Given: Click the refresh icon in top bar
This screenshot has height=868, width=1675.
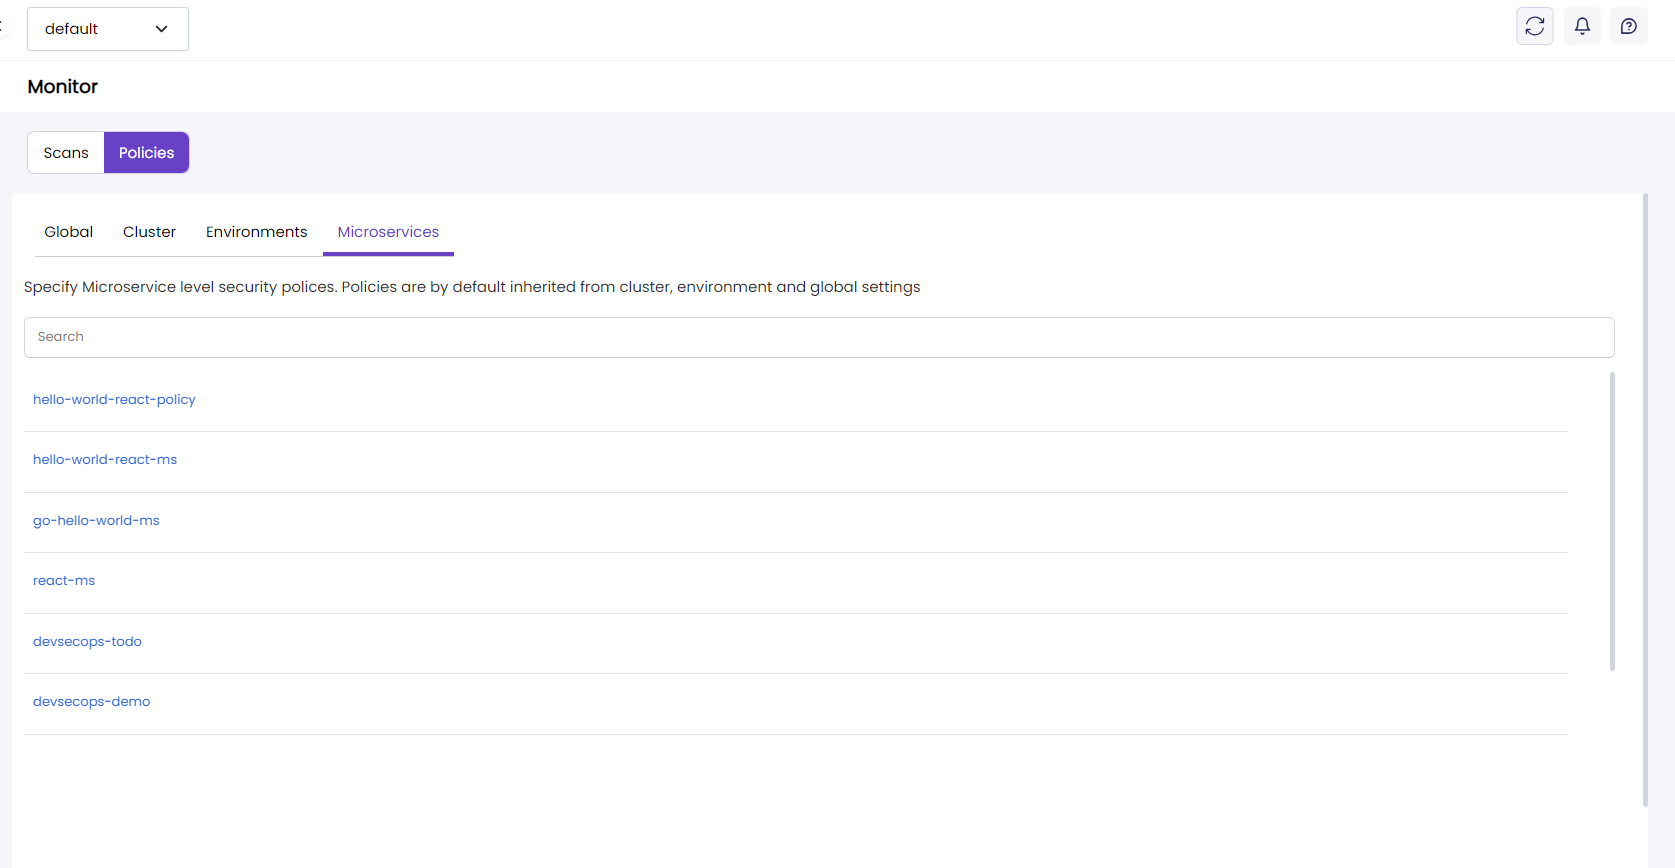Looking at the screenshot, I should 1534,27.
